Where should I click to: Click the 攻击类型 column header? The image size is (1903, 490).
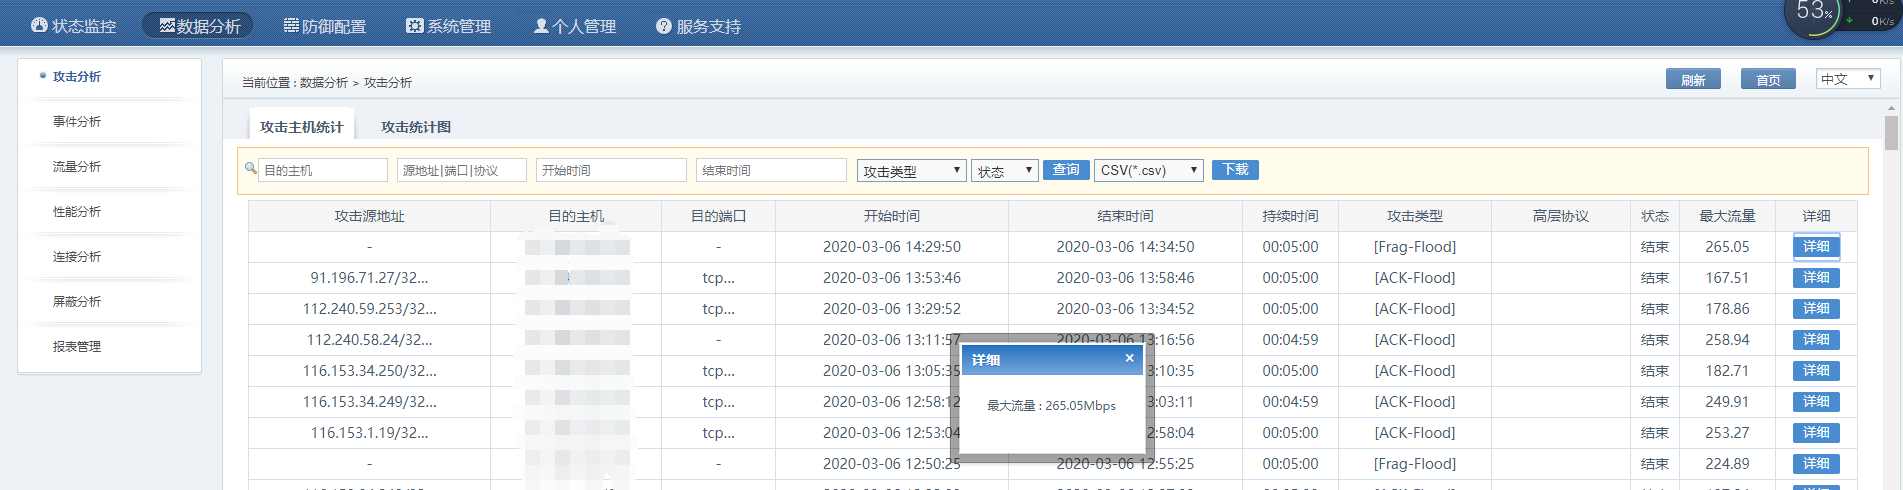pos(1415,216)
